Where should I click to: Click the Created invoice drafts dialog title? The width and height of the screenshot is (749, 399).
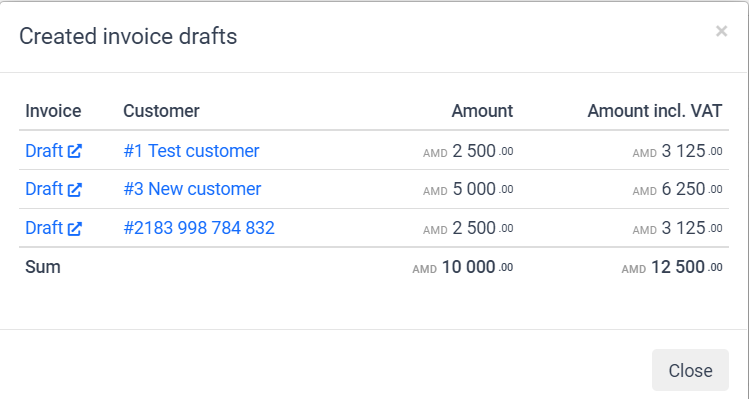click(x=128, y=36)
